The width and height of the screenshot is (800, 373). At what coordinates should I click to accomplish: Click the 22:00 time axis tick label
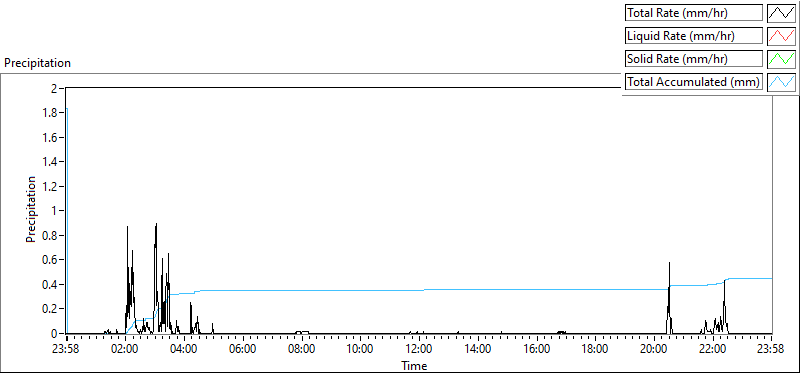[713, 350]
